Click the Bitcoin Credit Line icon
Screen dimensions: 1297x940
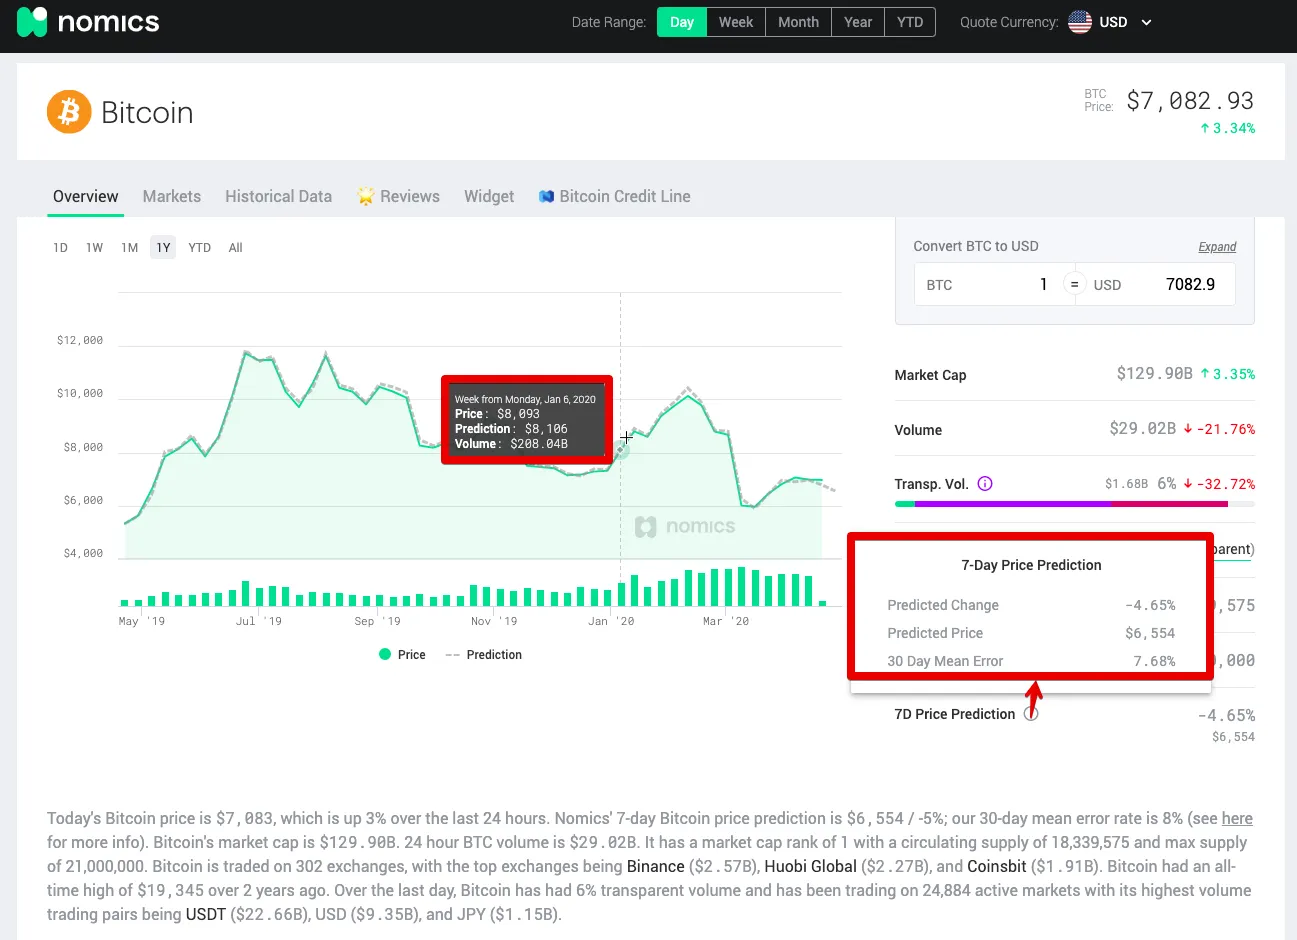[x=546, y=196]
